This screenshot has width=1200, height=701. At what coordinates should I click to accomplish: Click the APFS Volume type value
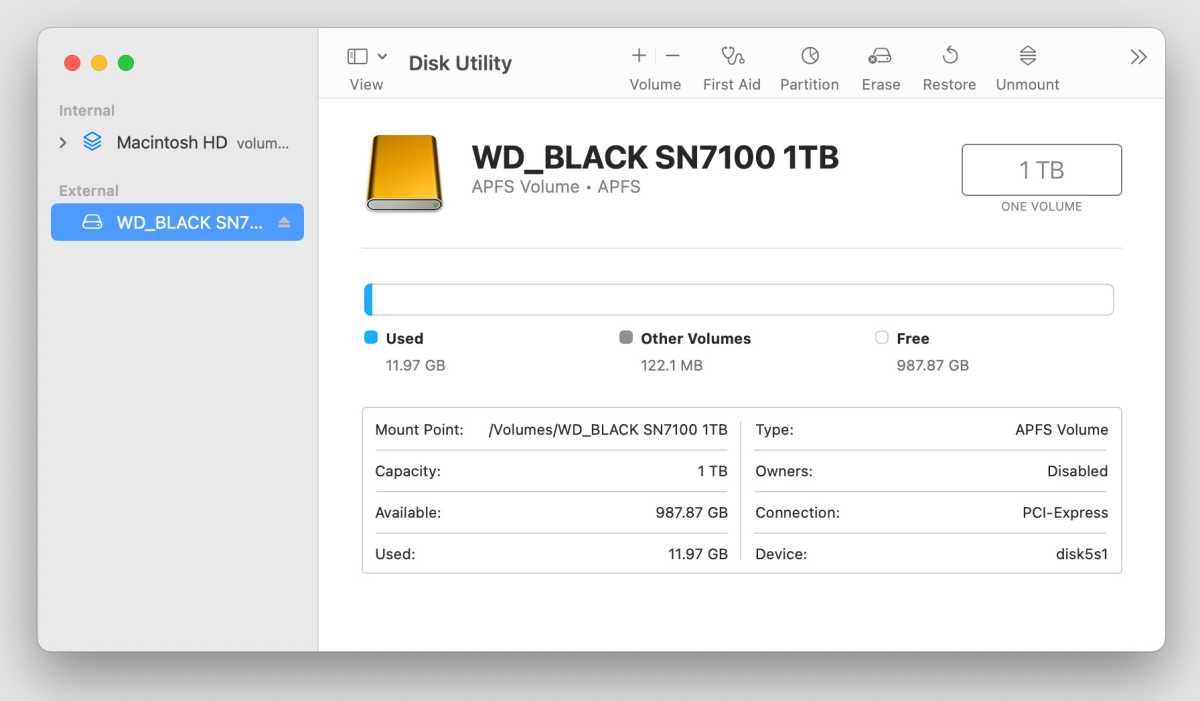(x=1062, y=430)
